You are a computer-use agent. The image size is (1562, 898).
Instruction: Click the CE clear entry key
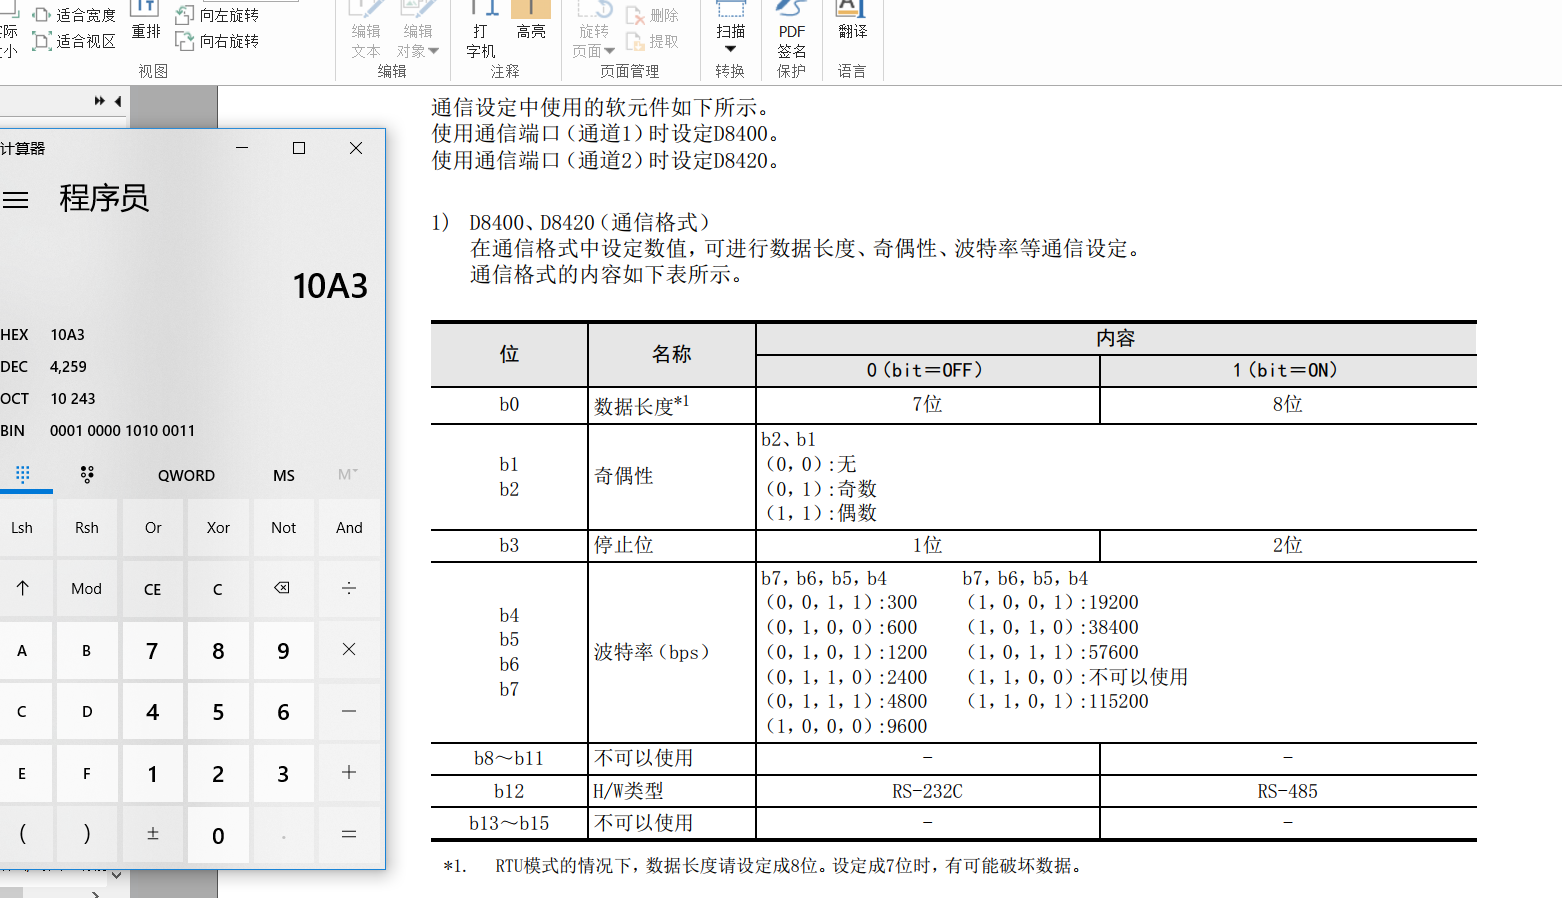coord(152,589)
